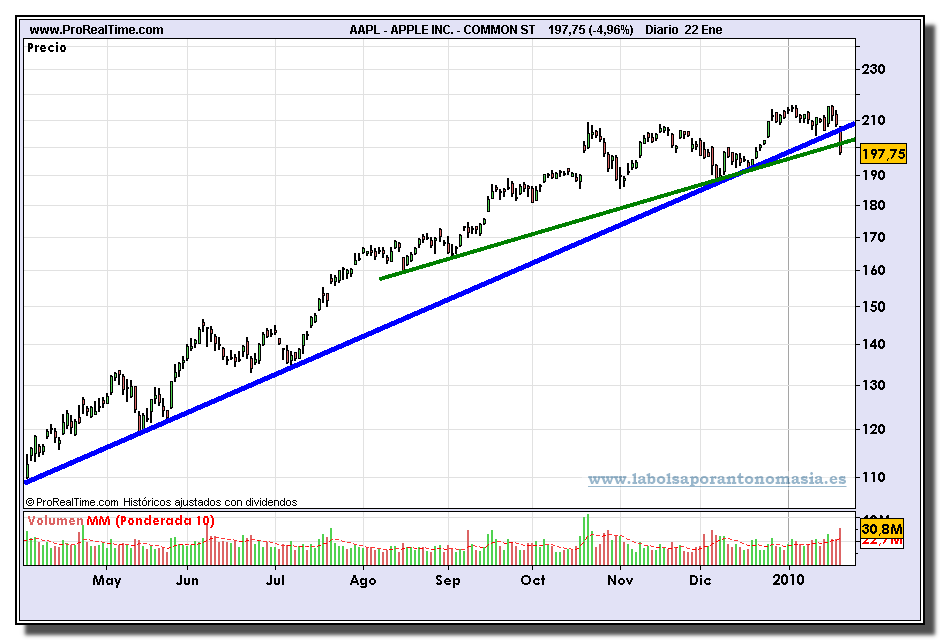Click the 230 level on price axis
The width and height of the screenshot is (940, 640).
[874, 69]
